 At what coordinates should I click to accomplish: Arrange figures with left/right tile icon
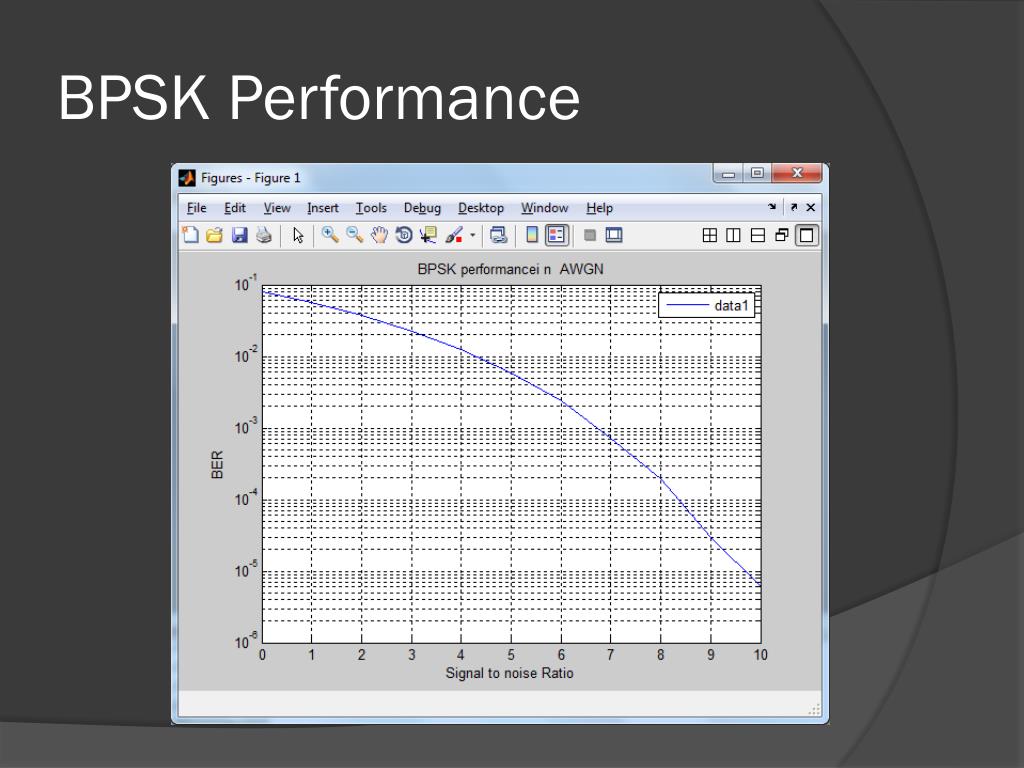733,235
